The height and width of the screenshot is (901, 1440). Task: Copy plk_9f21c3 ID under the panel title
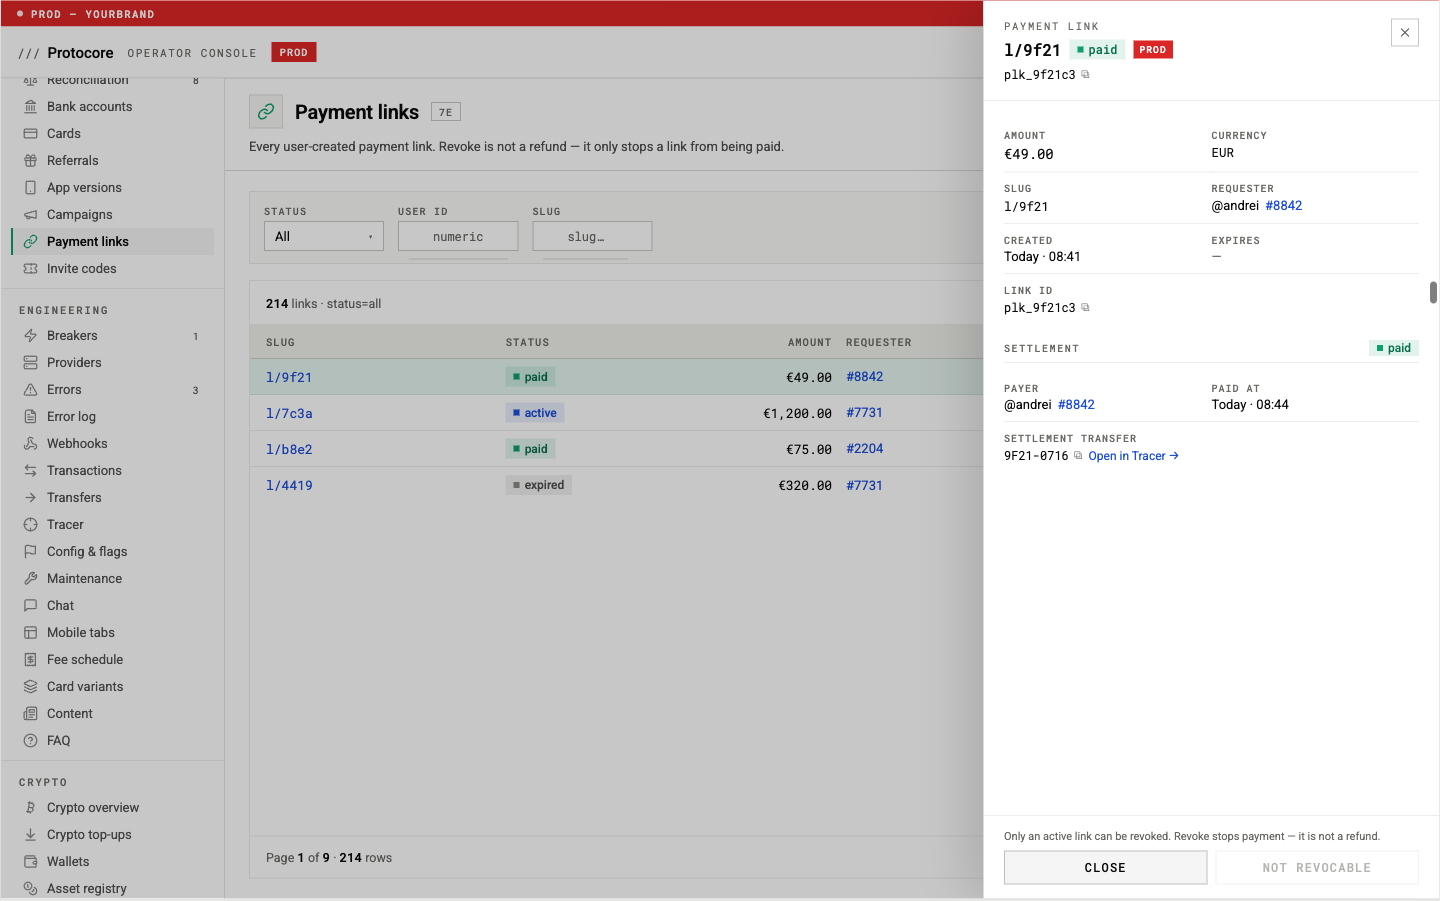[x=1086, y=75]
